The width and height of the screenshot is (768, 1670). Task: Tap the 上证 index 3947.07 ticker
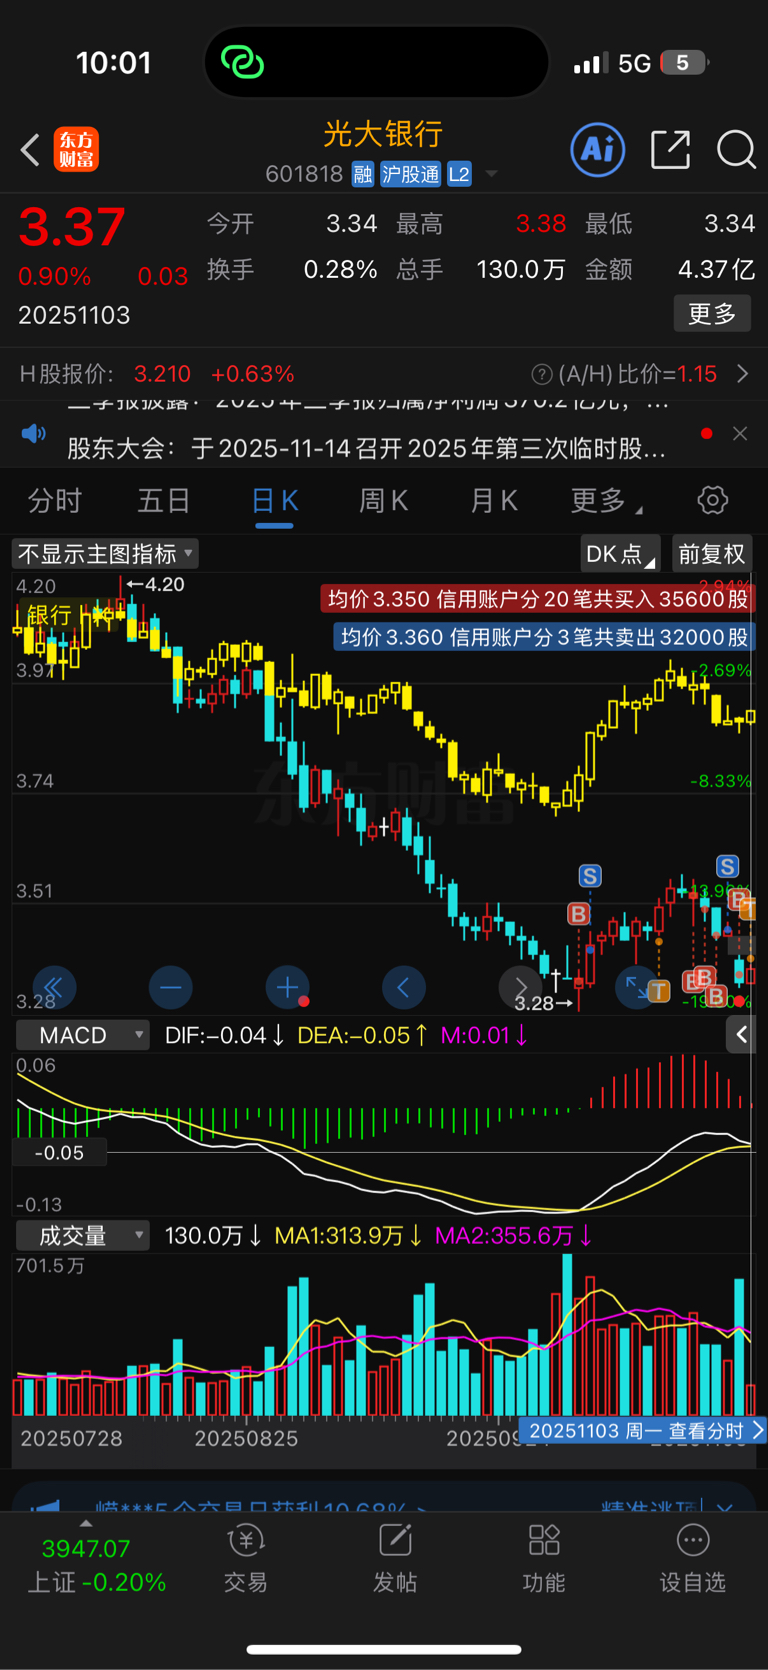pos(96,1565)
